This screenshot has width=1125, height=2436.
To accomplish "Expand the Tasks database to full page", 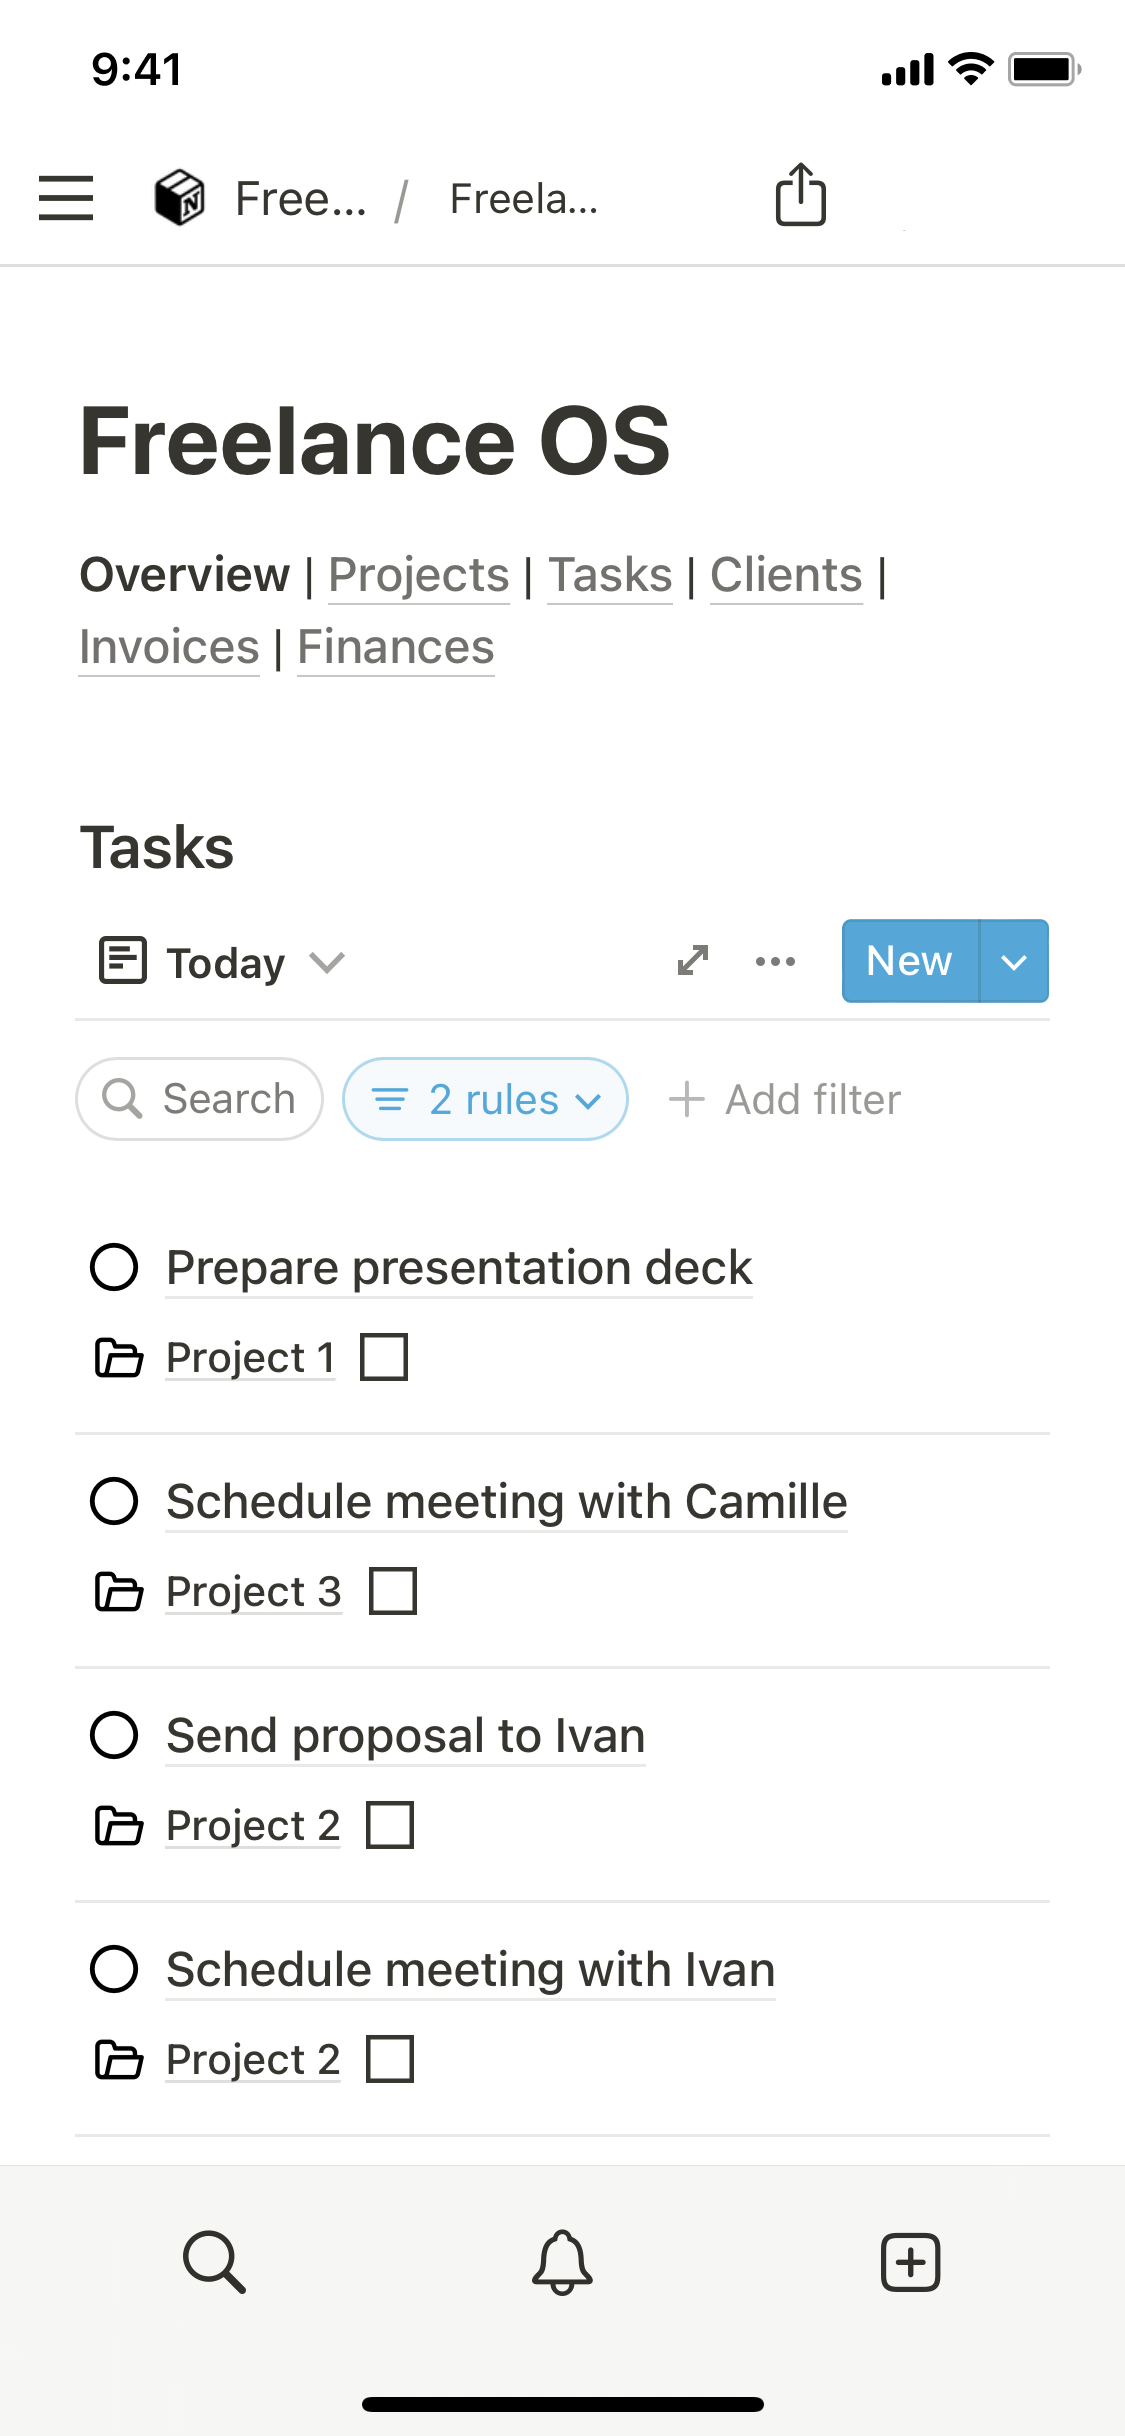I will click(693, 961).
